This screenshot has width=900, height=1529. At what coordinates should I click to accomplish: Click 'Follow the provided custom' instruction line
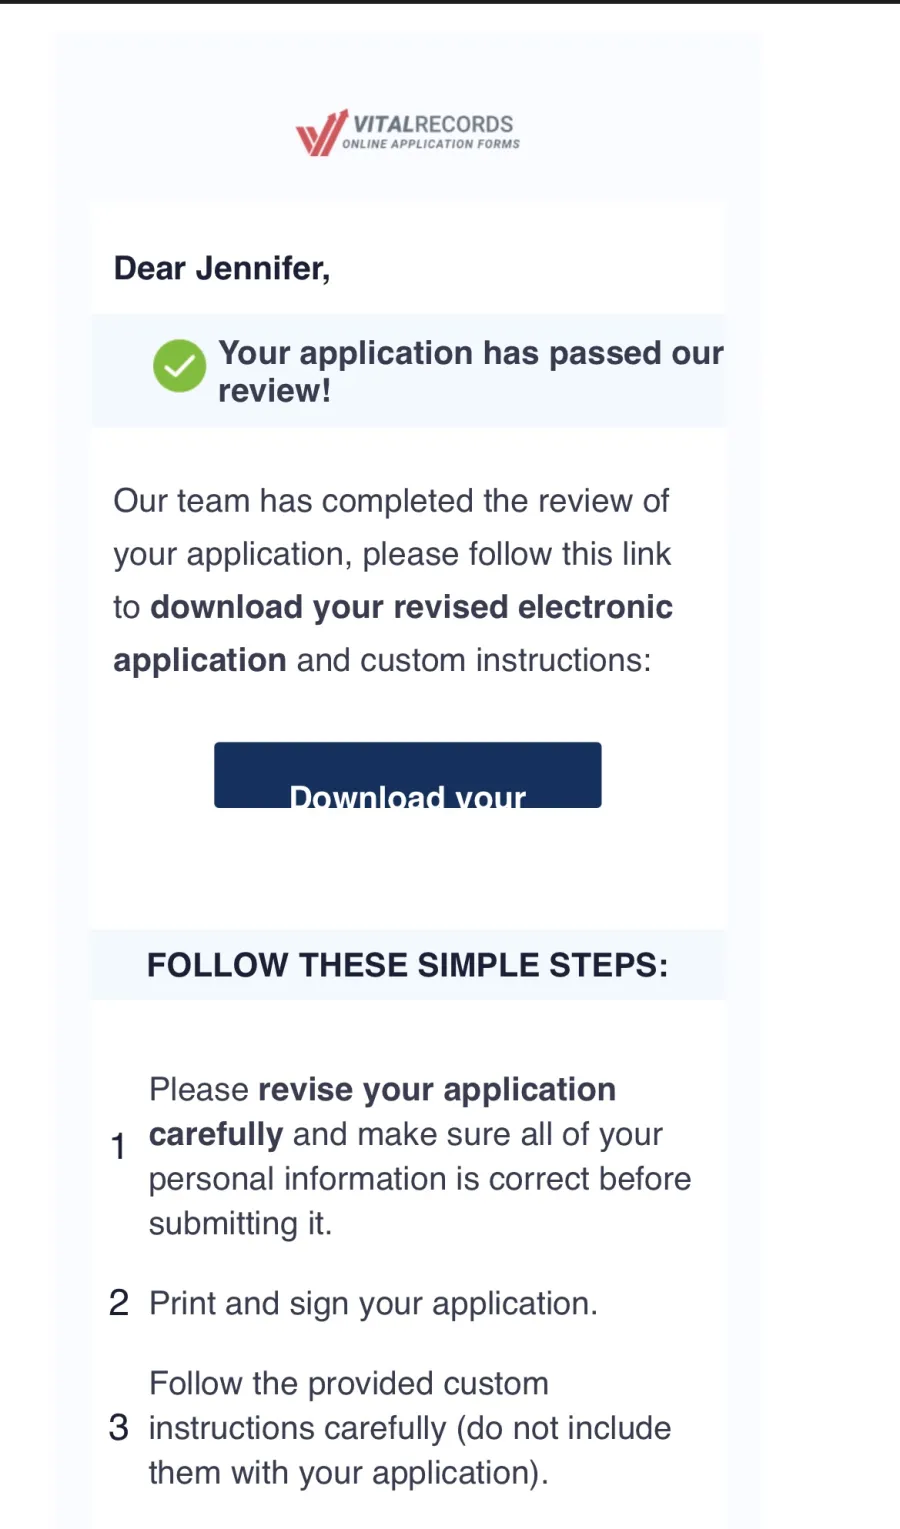point(349,1383)
